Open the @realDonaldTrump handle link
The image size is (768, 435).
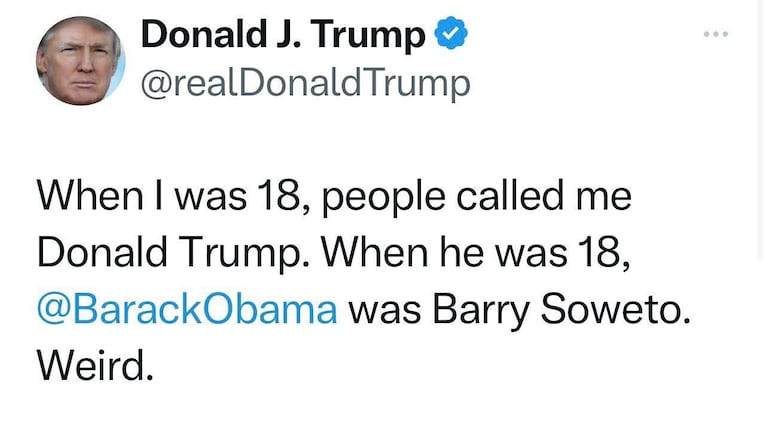point(306,84)
